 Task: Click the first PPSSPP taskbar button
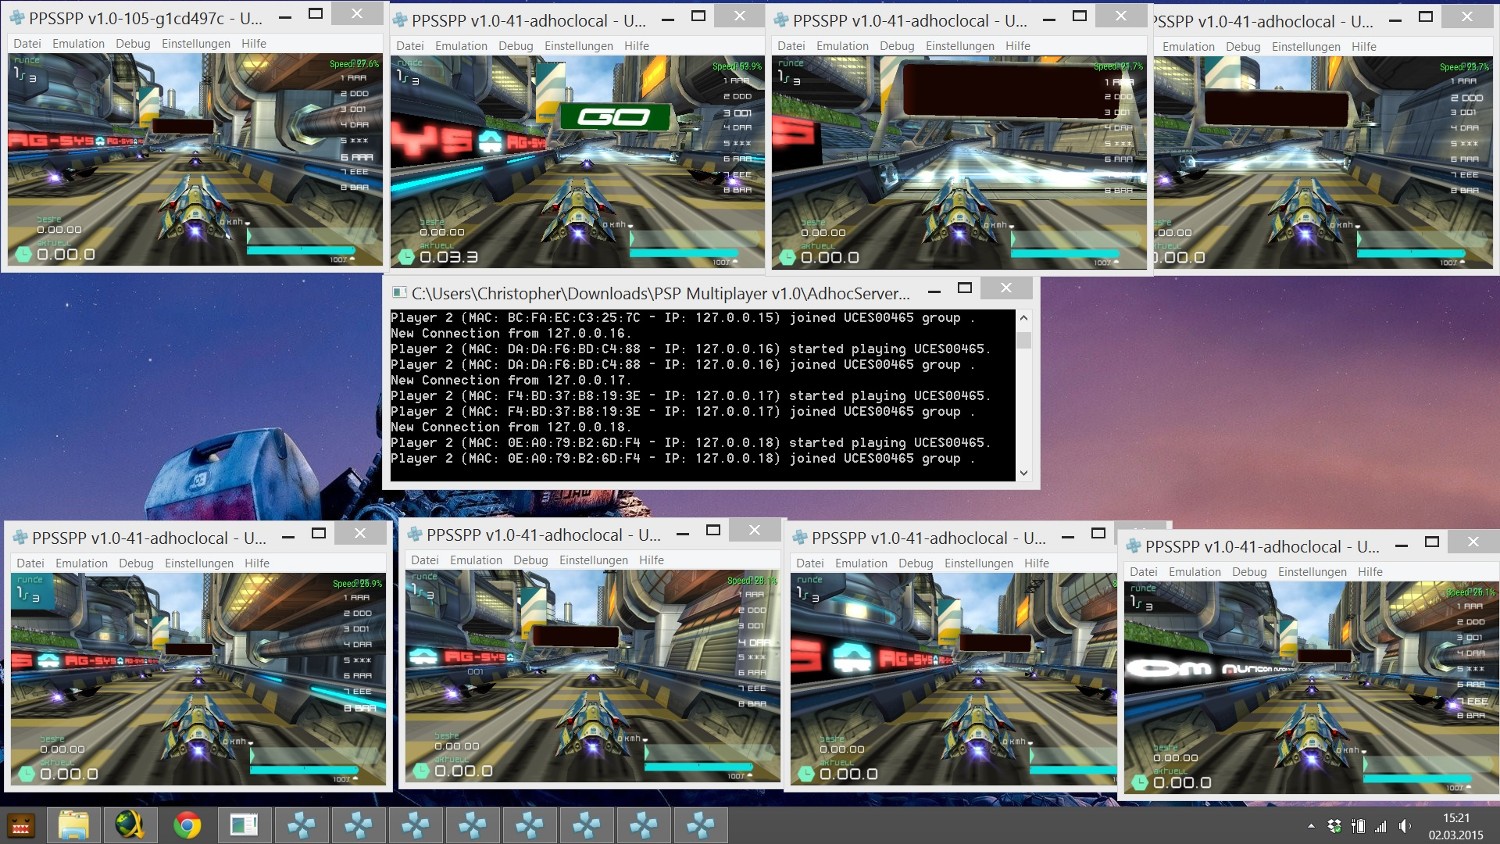[x=301, y=825]
